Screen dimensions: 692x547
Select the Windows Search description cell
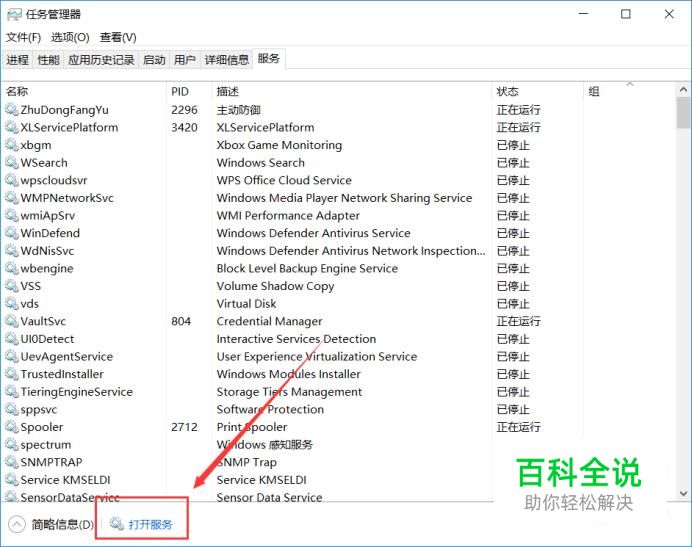click(260, 162)
